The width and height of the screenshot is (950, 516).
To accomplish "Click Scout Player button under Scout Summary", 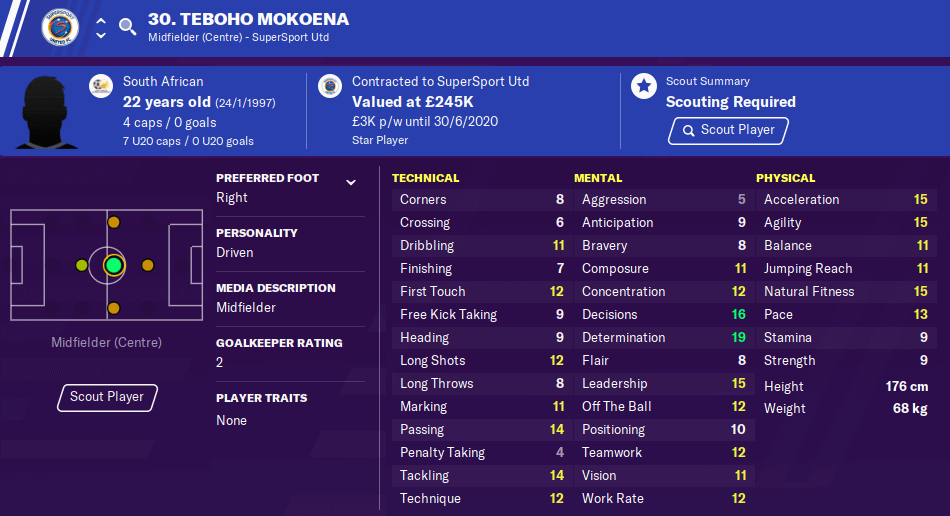I will point(728,130).
